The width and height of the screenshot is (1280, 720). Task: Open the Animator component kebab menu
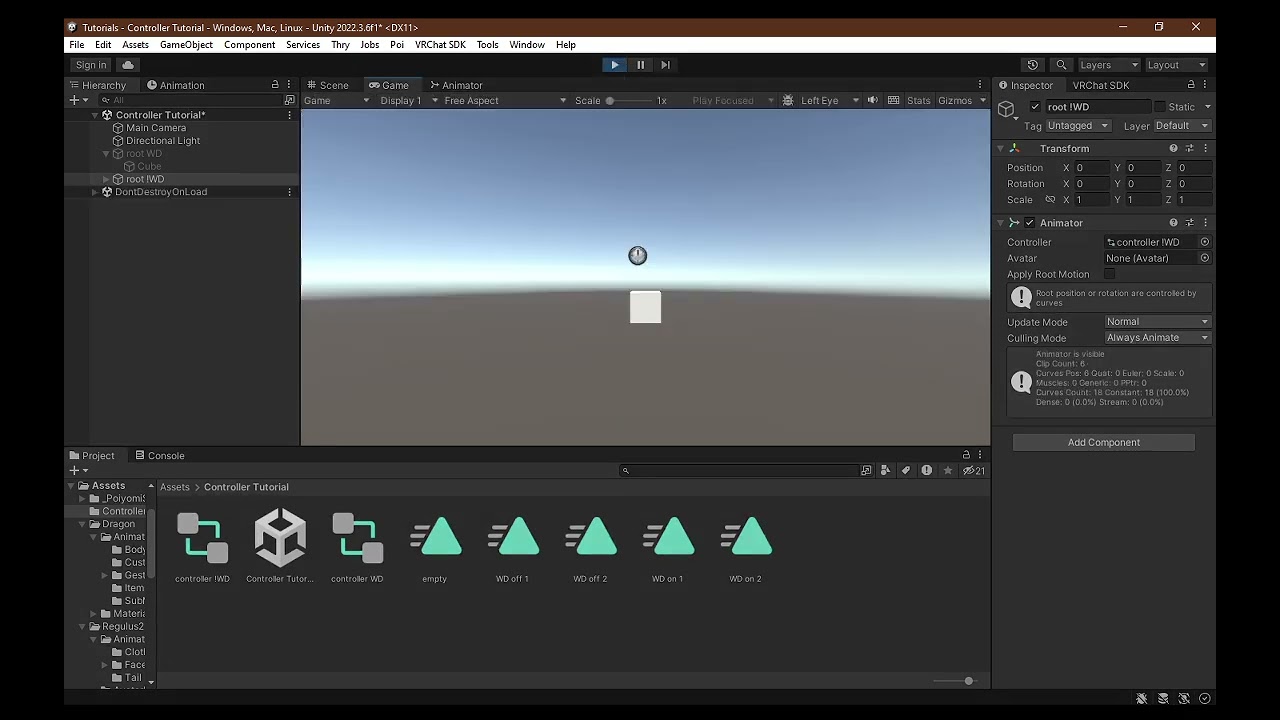pos(1205,223)
